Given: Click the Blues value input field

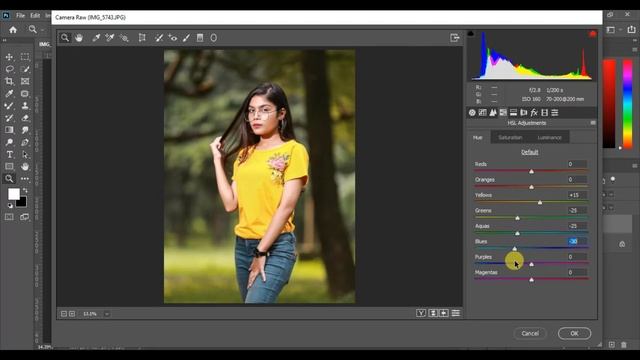Looking at the screenshot, I should [x=577, y=241].
